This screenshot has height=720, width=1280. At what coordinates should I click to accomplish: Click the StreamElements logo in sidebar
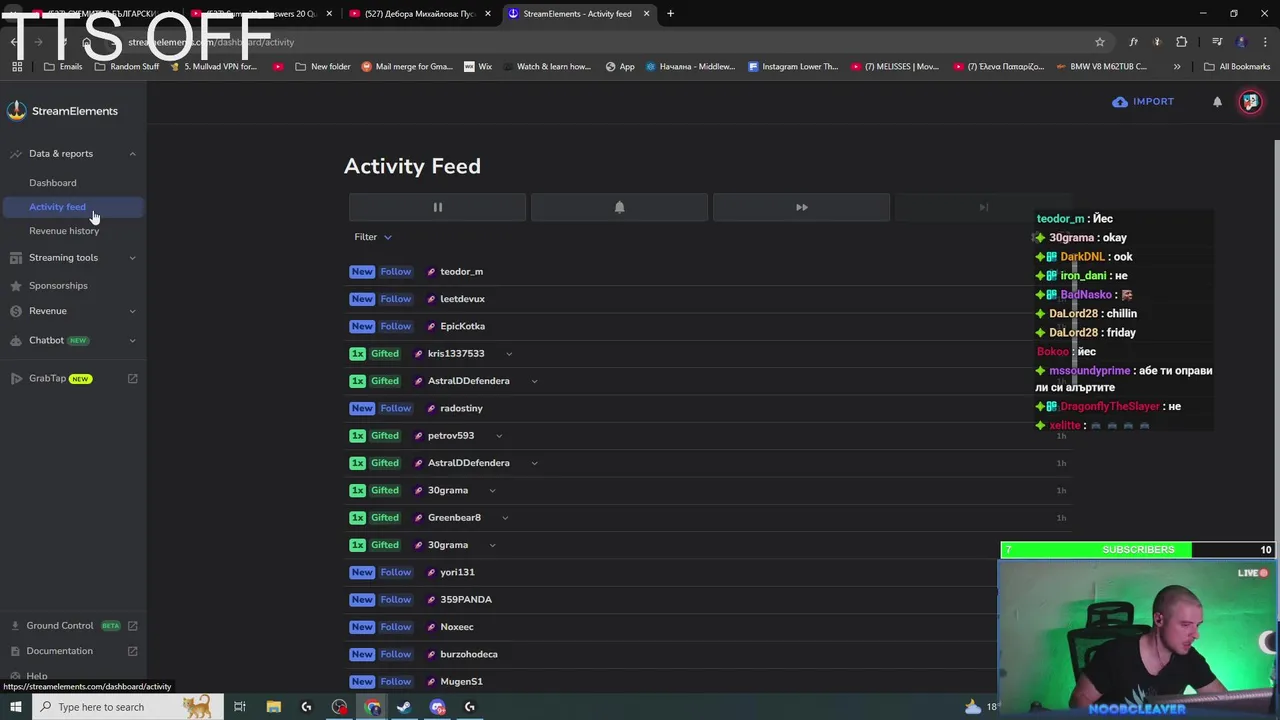point(62,111)
